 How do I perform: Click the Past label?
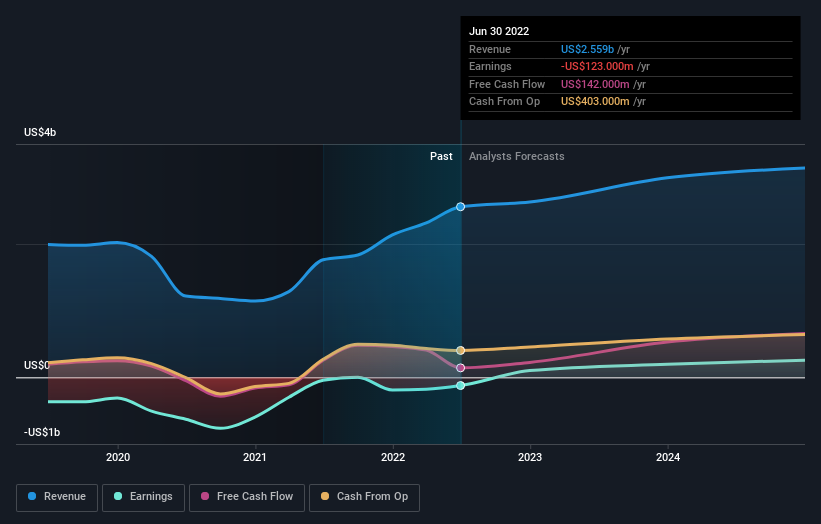click(x=441, y=157)
